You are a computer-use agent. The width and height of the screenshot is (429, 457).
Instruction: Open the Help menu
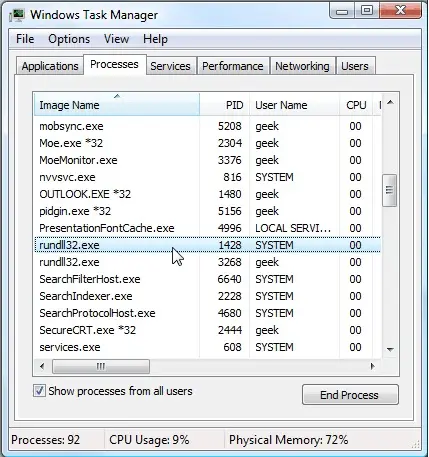pyautogui.click(x=155, y=39)
